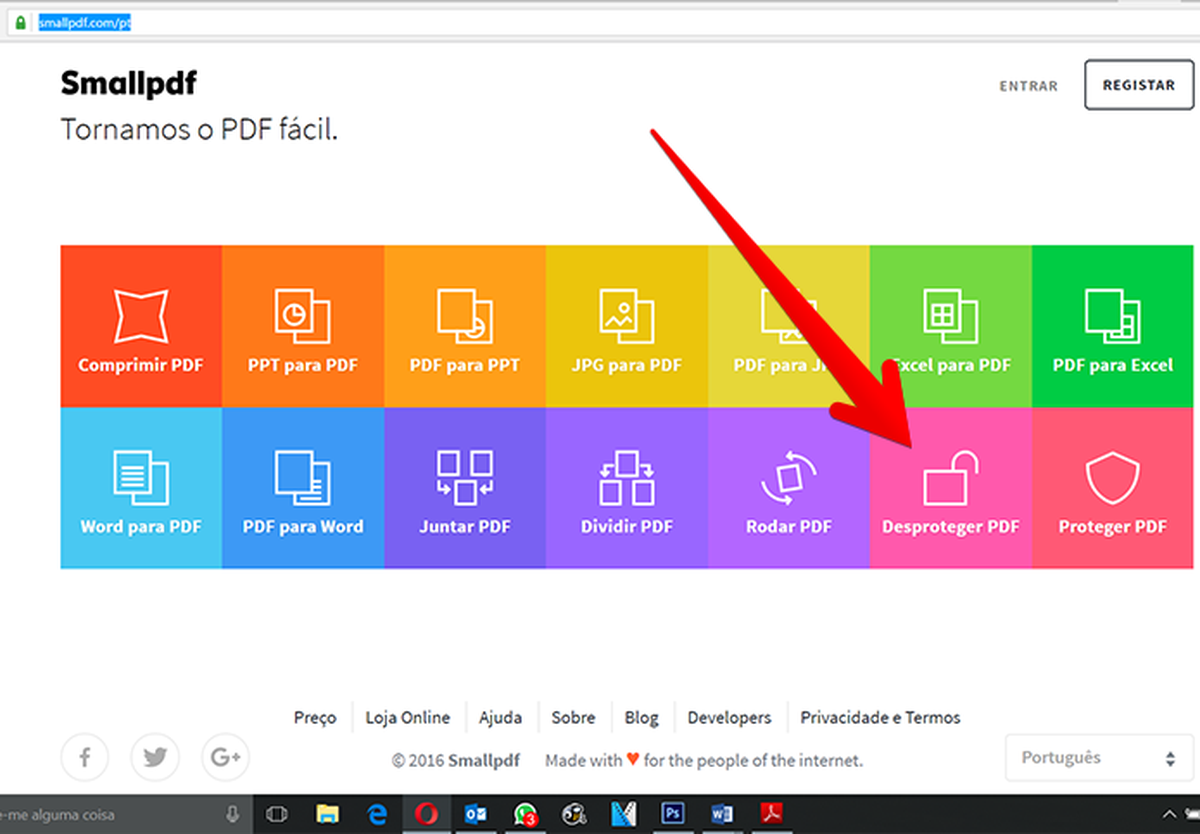Click the Facebook icon in the footer
1200x834 pixels.
(85, 757)
